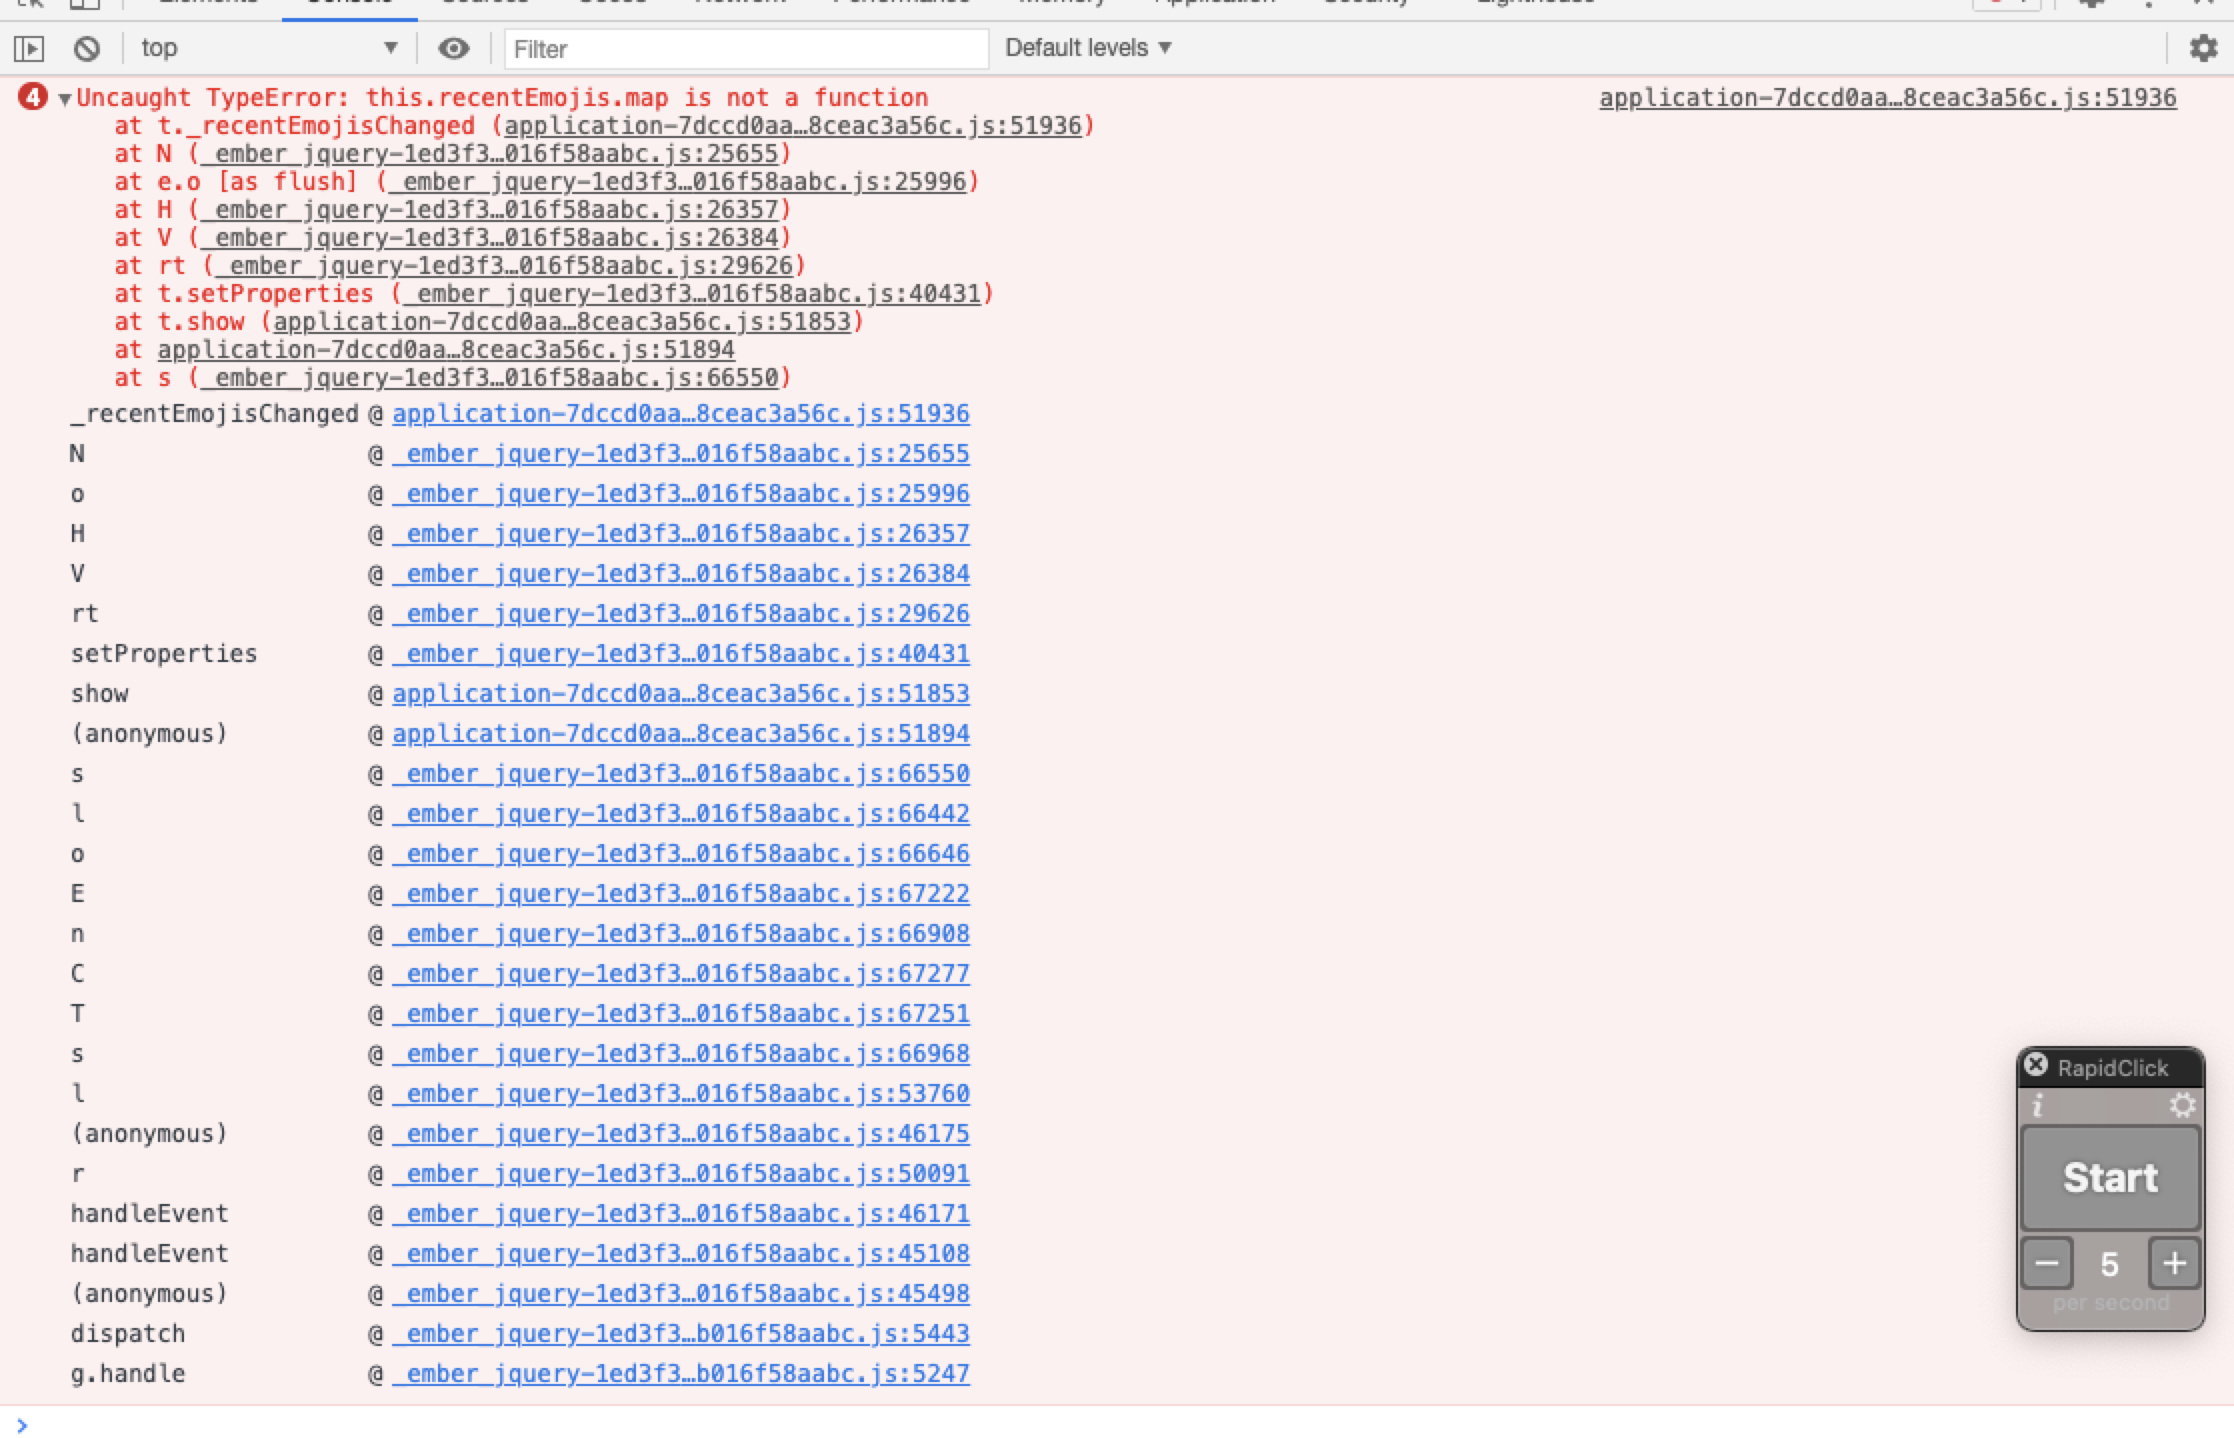The height and width of the screenshot is (1438, 2234).
Task: Open RapidClick settings gear
Action: coord(2182,1106)
